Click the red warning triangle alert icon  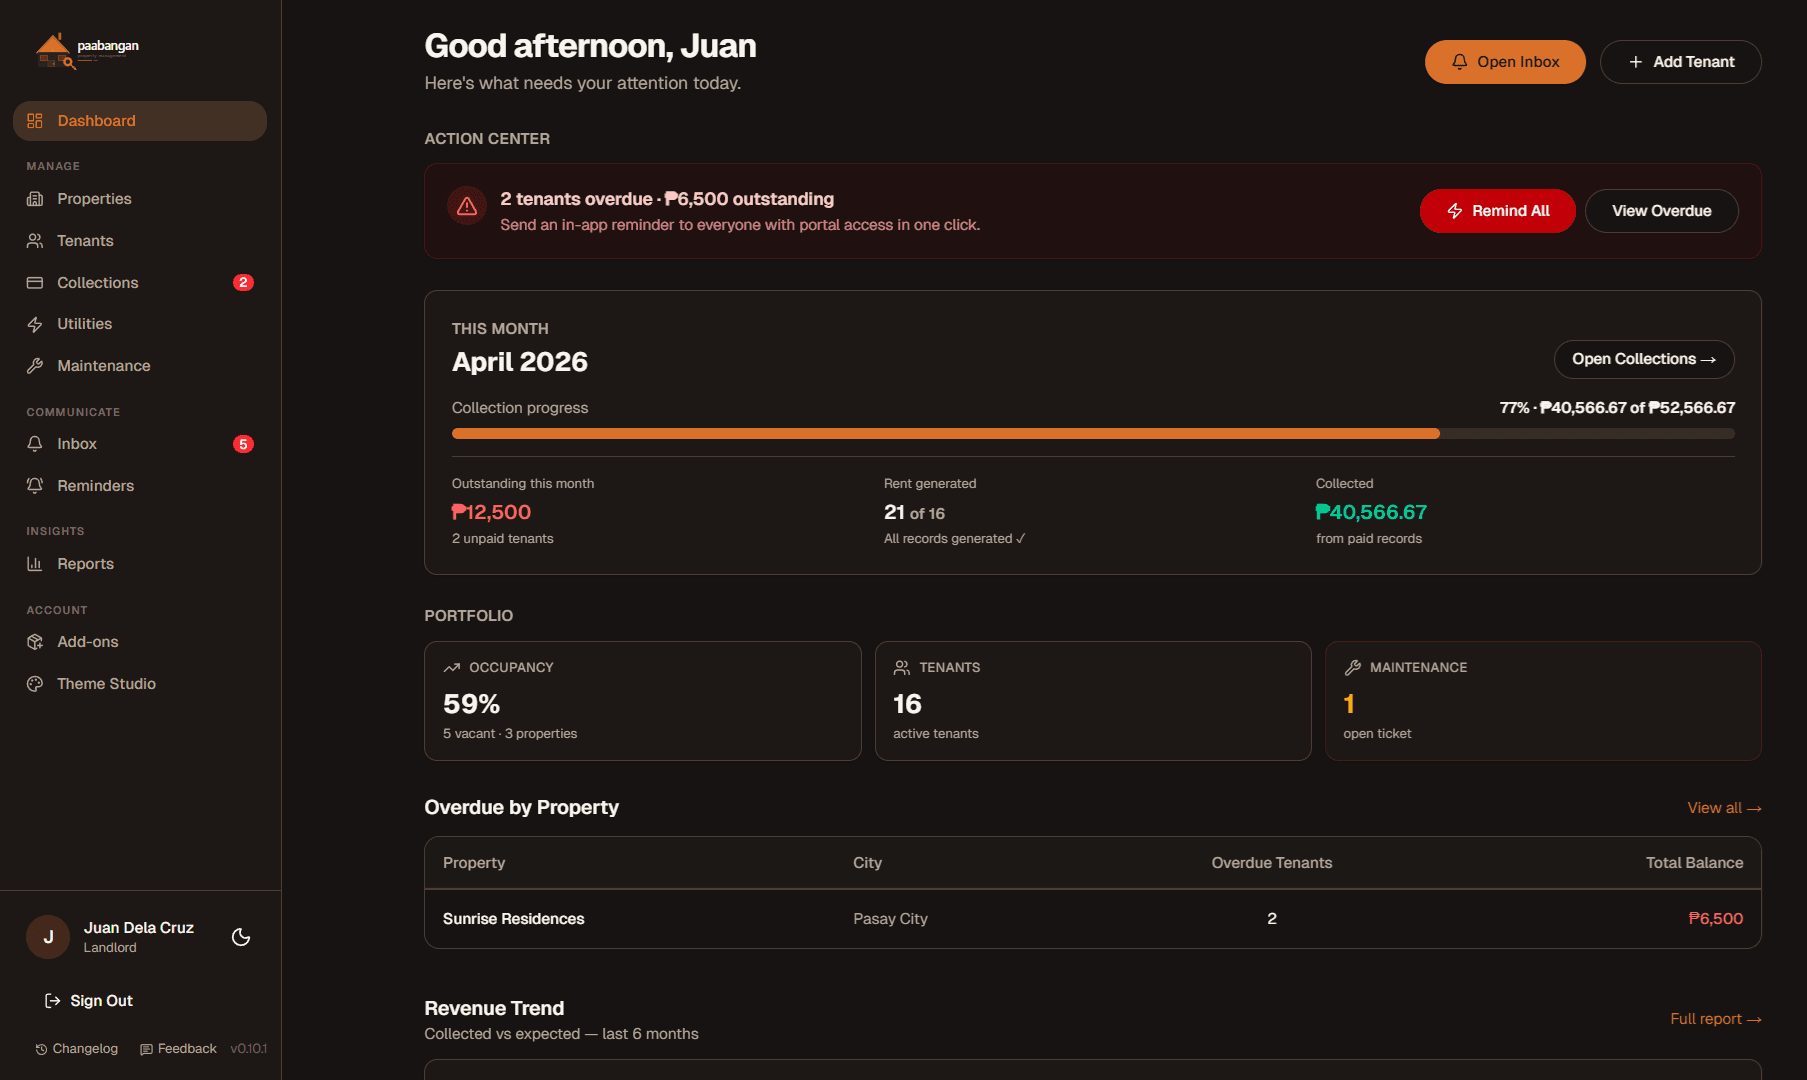467,206
